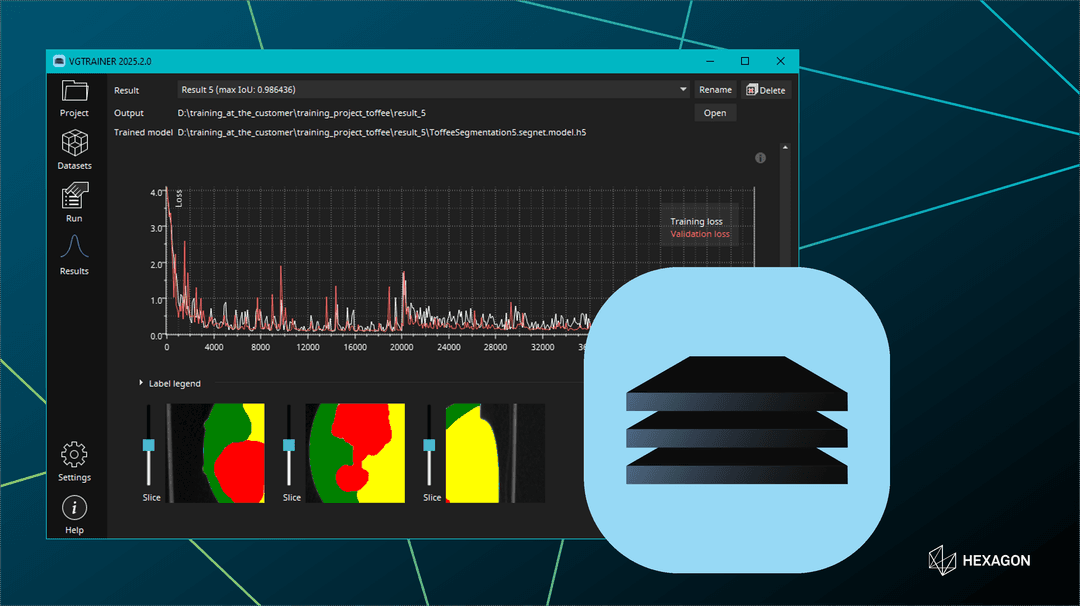Click the info icon above the loss chart
1080x606 pixels.
coord(760,157)
